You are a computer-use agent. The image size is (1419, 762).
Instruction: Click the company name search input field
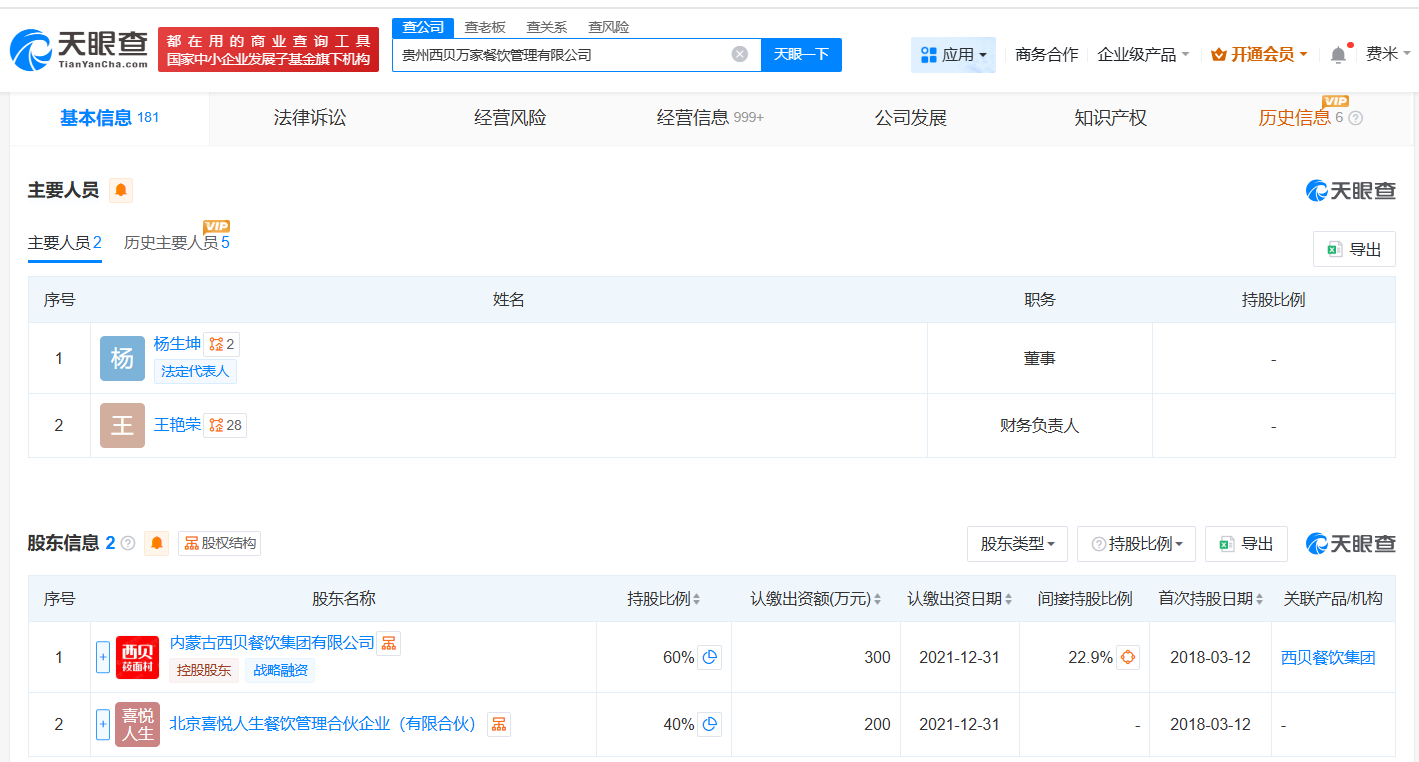tap(560, 55)
